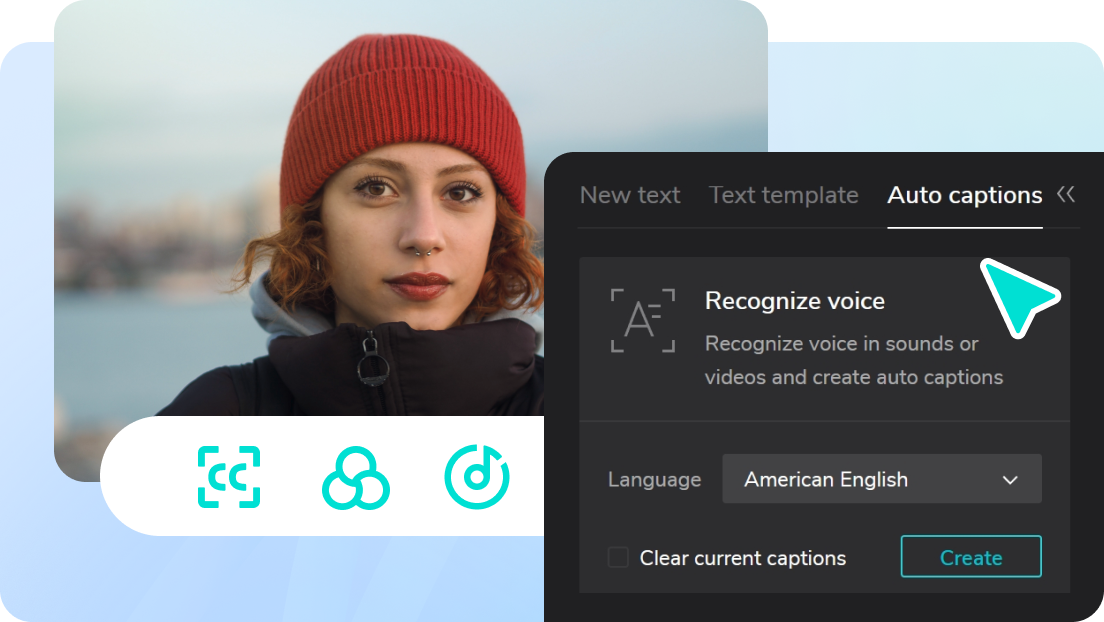Click the music note disc icon
Screen dimensions: 1104x622
tap(477, 477)
